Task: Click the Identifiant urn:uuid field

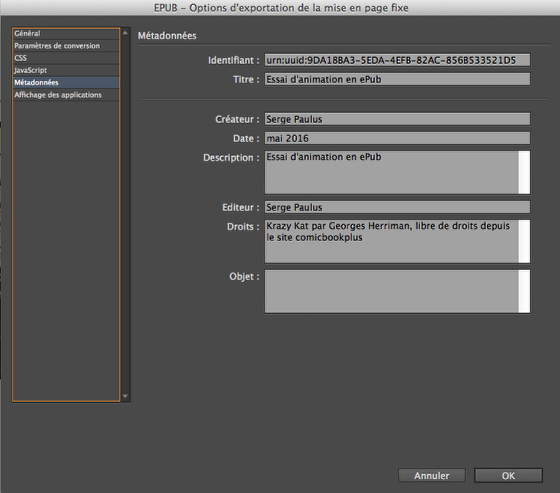Action: 397,60
